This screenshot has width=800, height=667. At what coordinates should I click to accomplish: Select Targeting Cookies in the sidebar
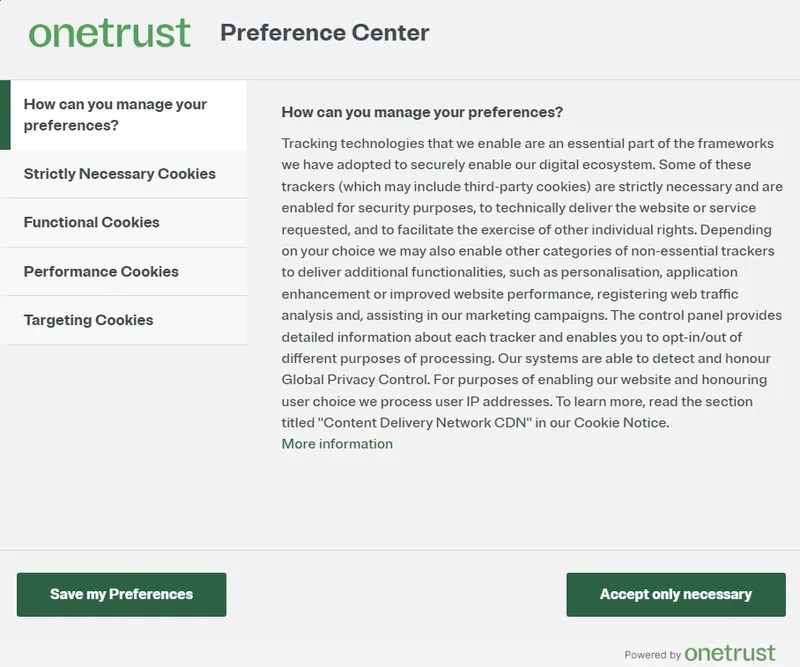tap(89, 320)
